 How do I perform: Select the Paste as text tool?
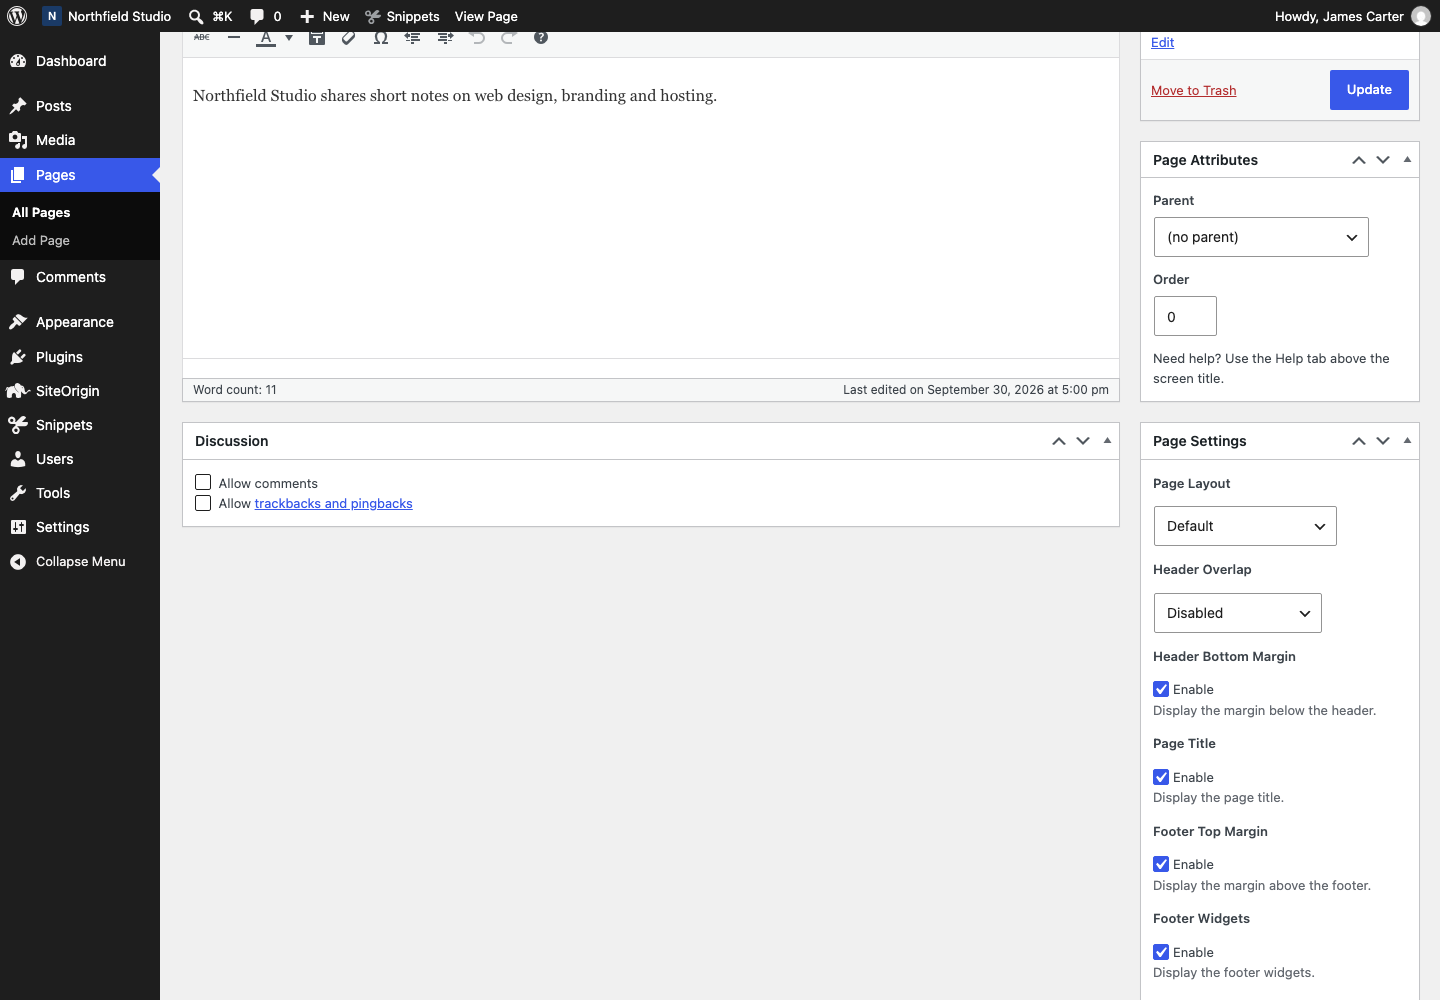coord(317,38)
